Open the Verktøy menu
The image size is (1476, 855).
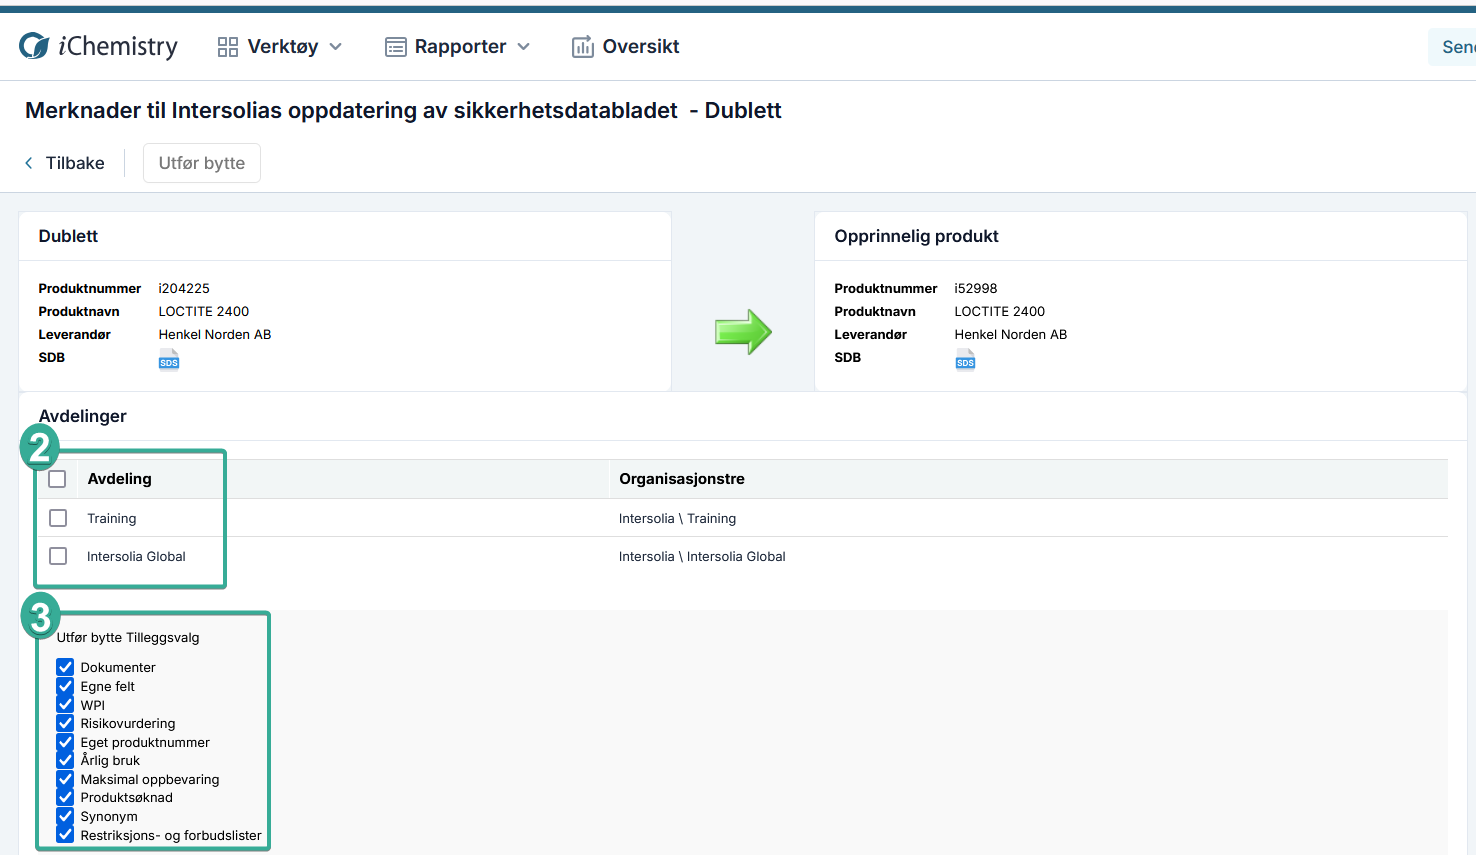(280, 47)
